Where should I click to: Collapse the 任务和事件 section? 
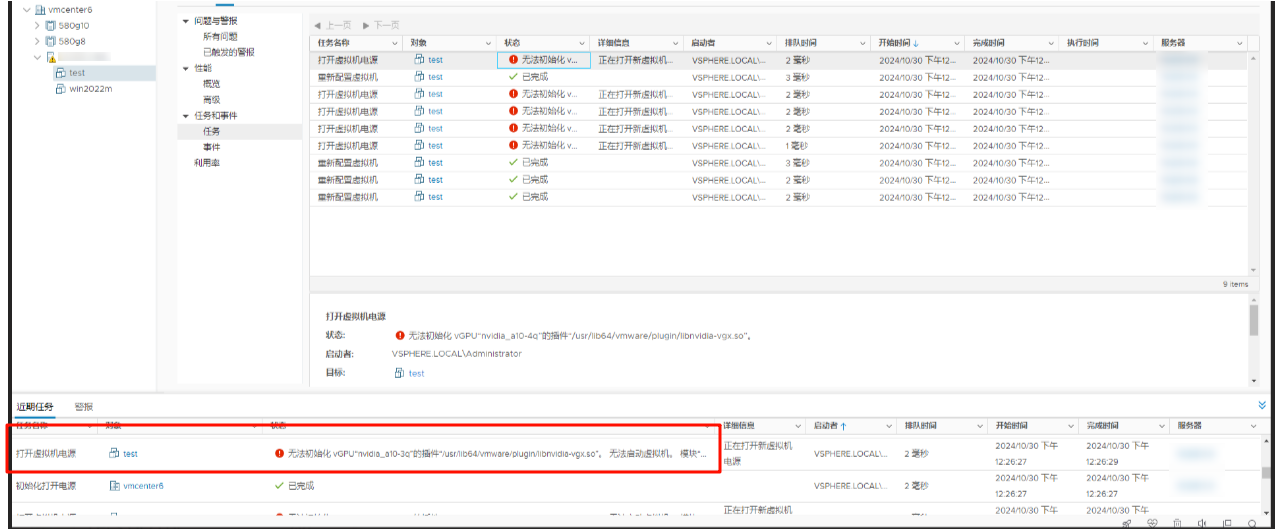point(185,115)
